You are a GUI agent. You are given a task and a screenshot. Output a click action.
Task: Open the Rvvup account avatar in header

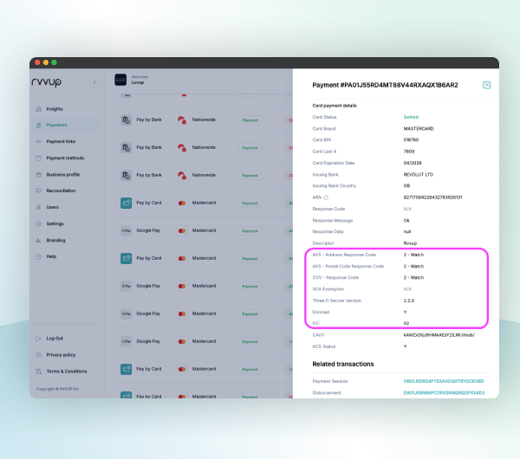(120, 80)
